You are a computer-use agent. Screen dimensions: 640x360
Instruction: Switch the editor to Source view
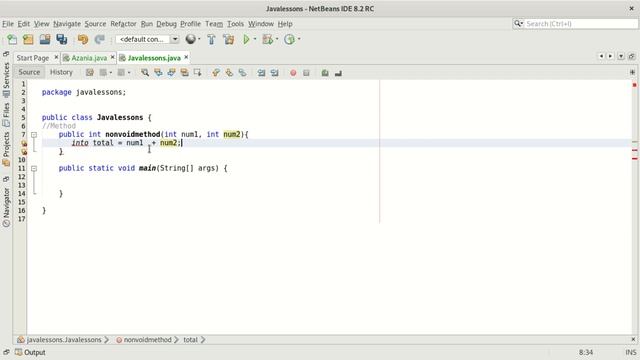pyautogui.click(x=29, y=72)
